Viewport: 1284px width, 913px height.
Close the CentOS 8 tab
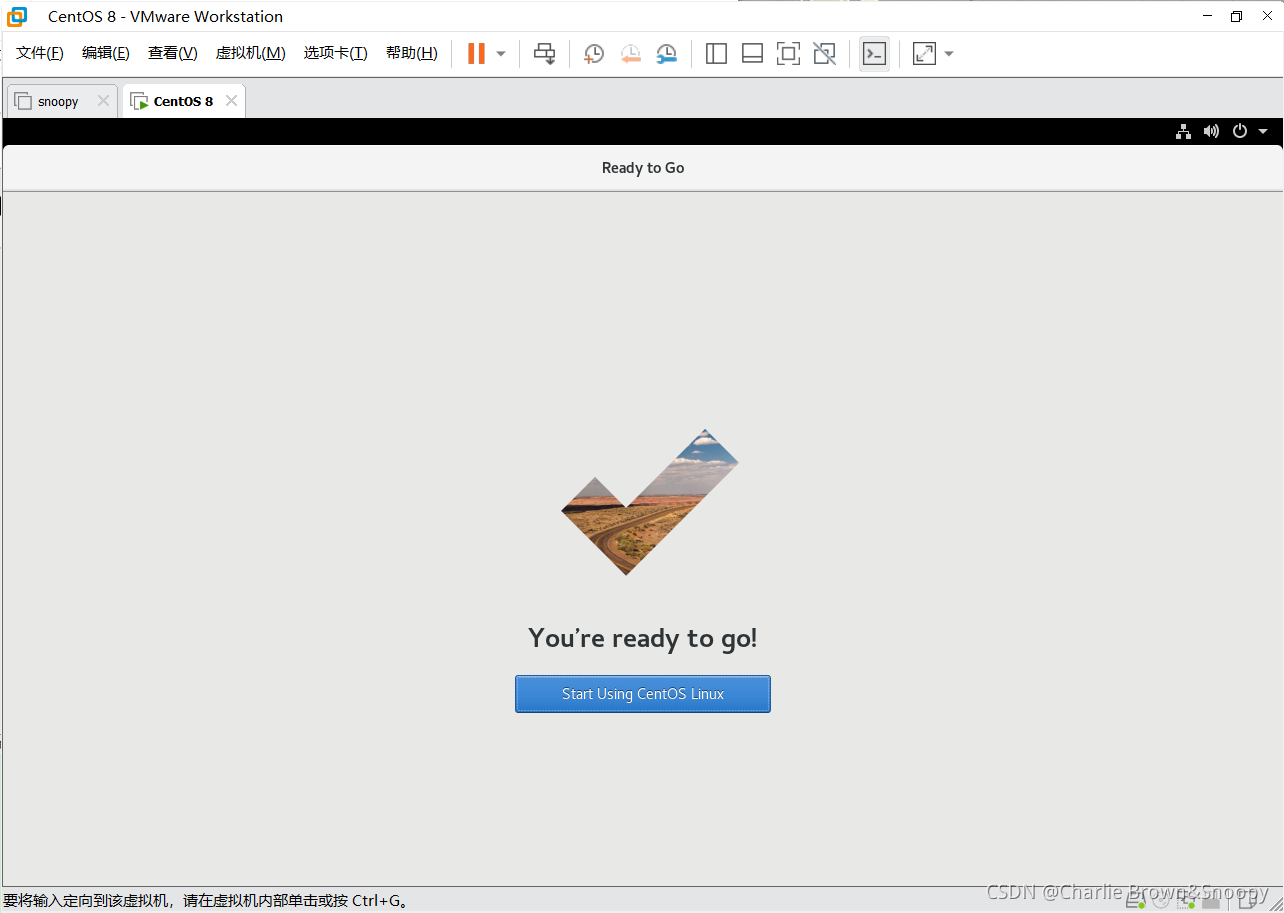[231, 101]
